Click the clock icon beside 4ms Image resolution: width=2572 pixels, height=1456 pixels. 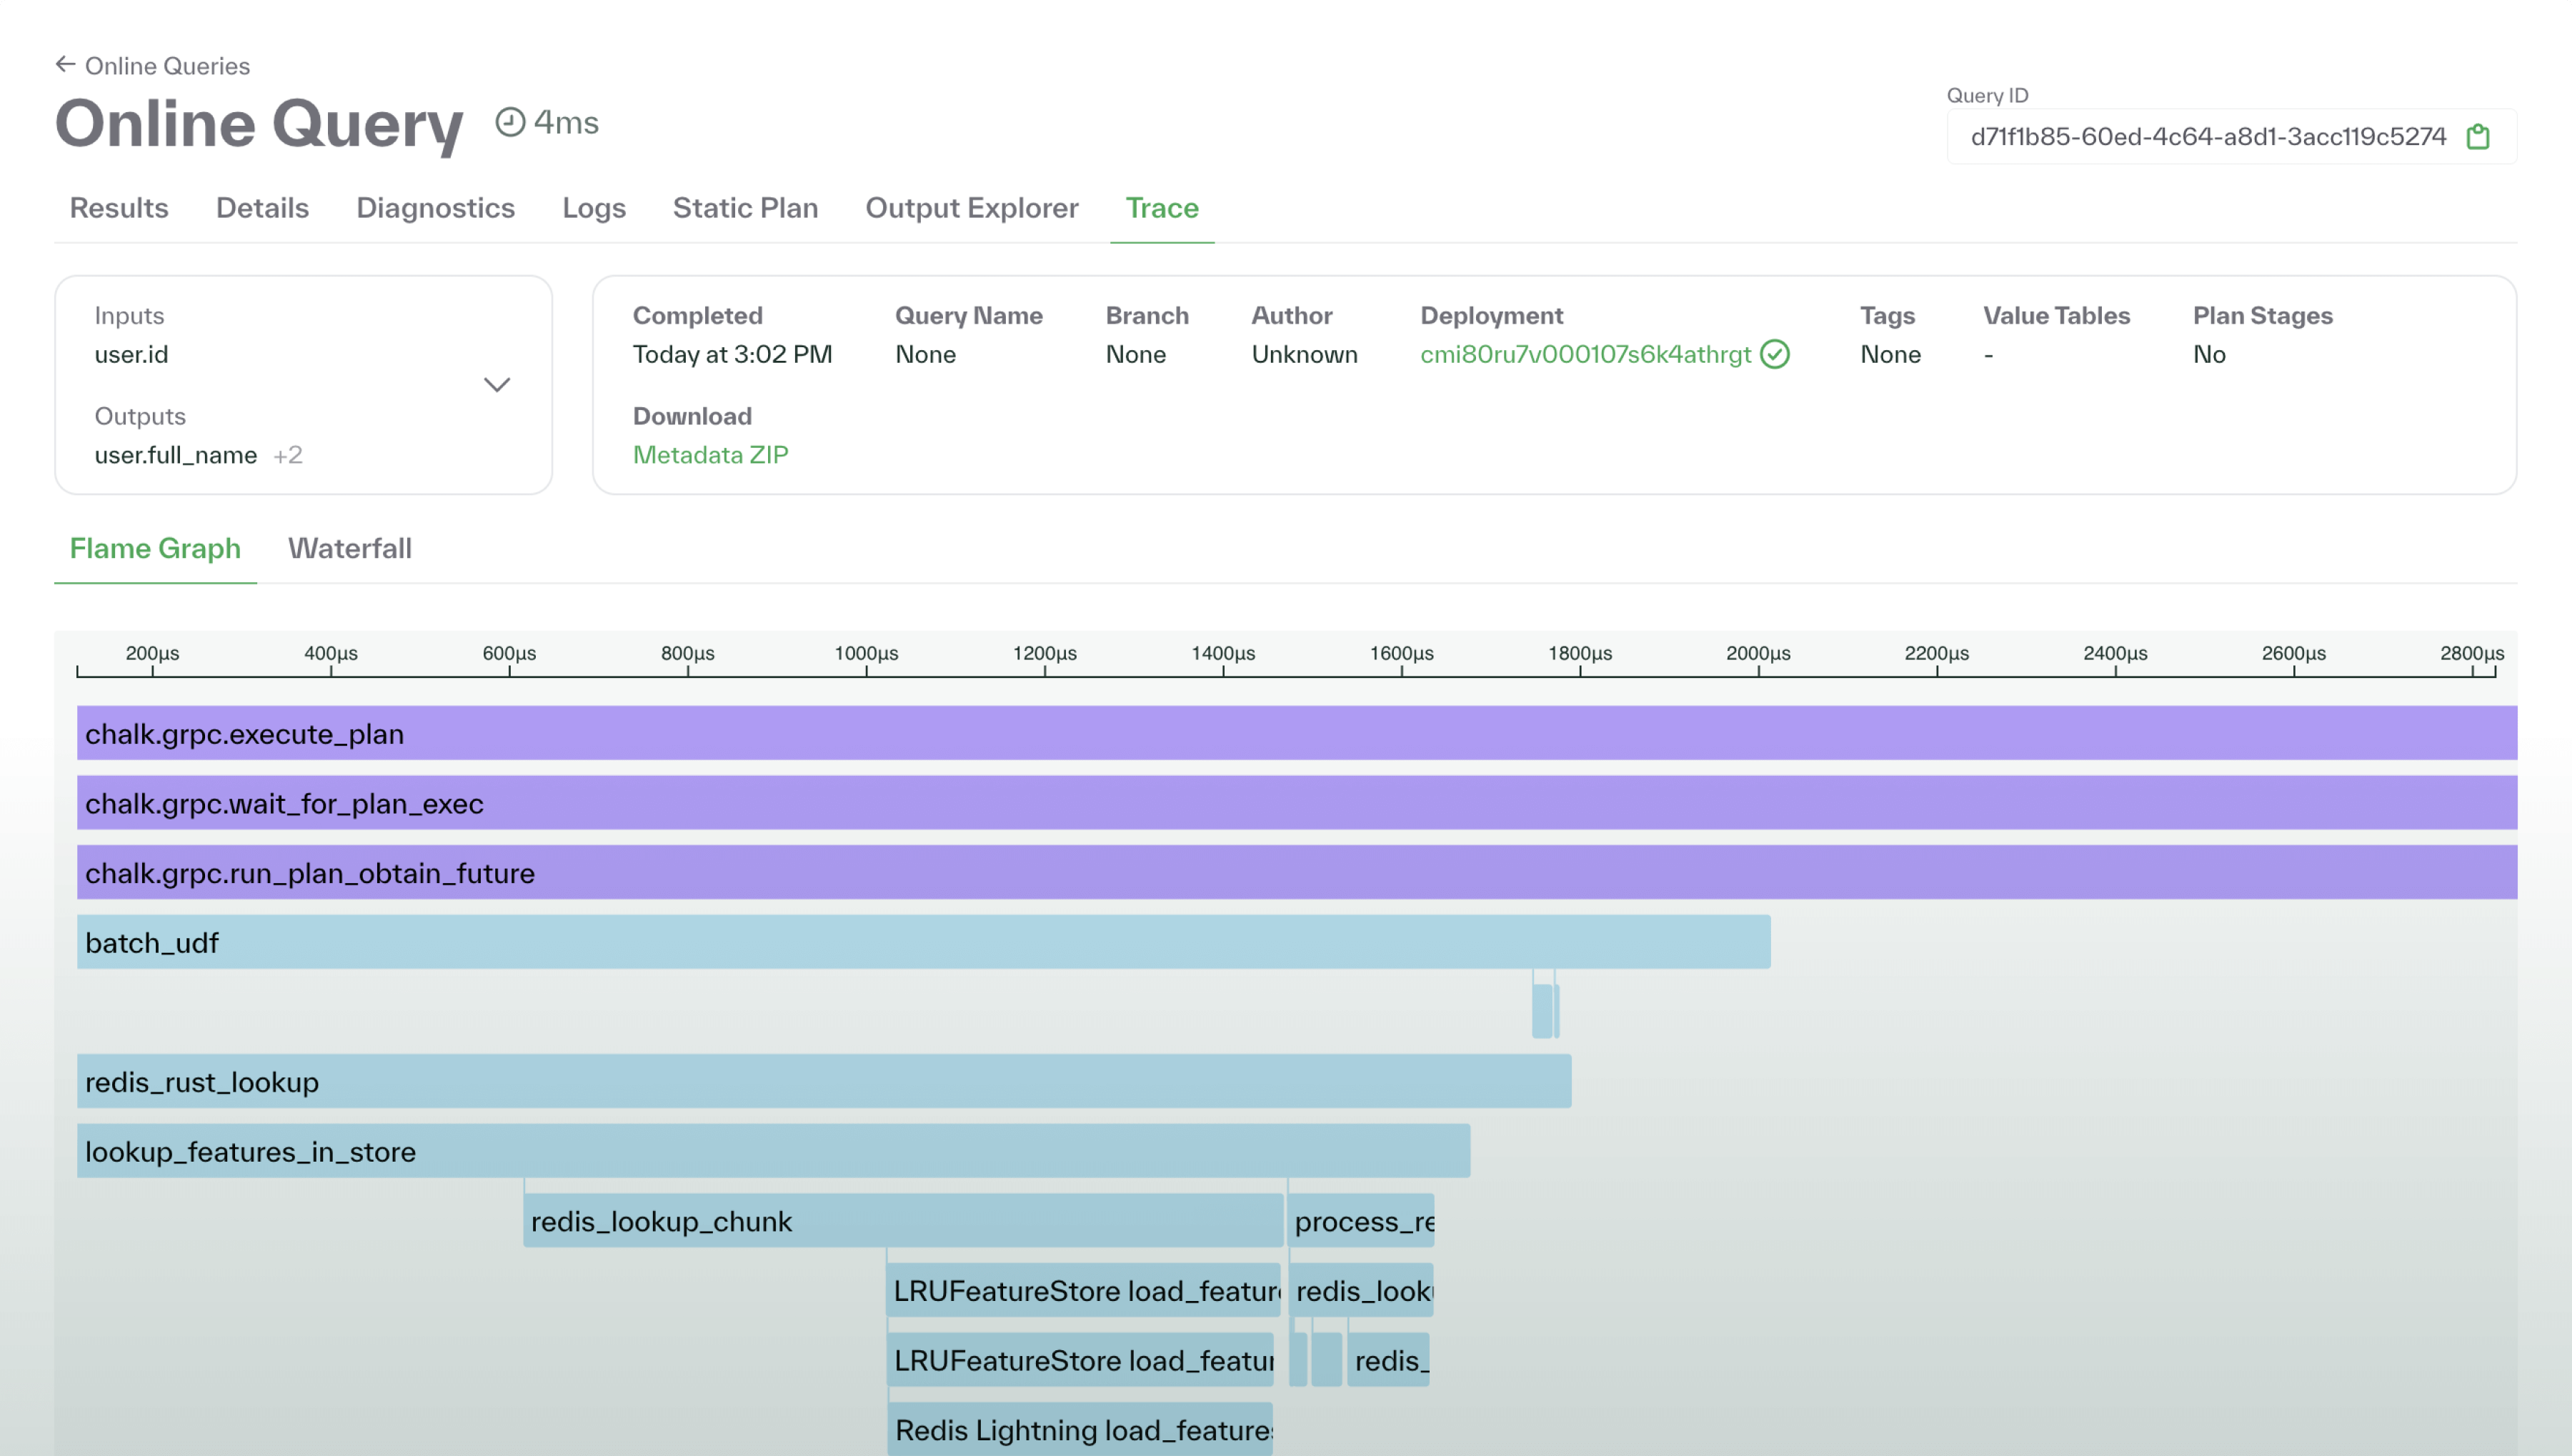click(x=510, y=122)
